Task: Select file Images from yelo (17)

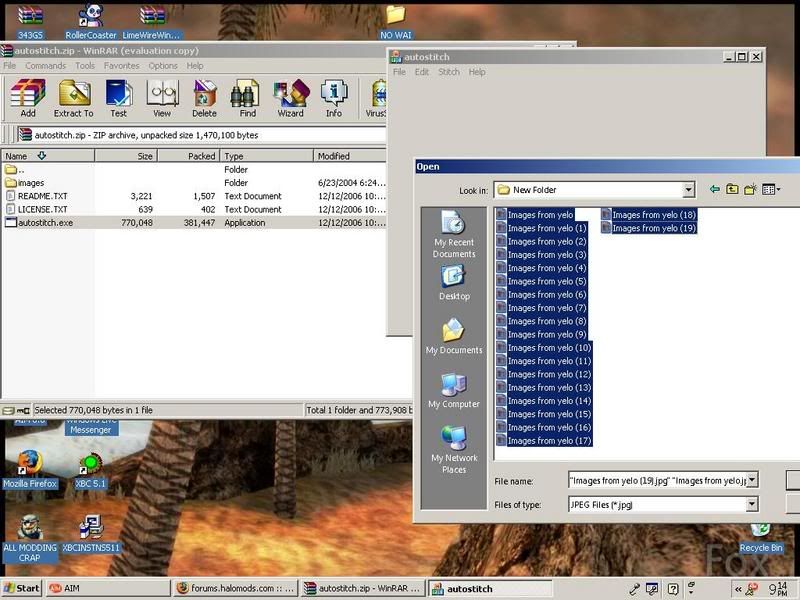Action: point(544,440)
